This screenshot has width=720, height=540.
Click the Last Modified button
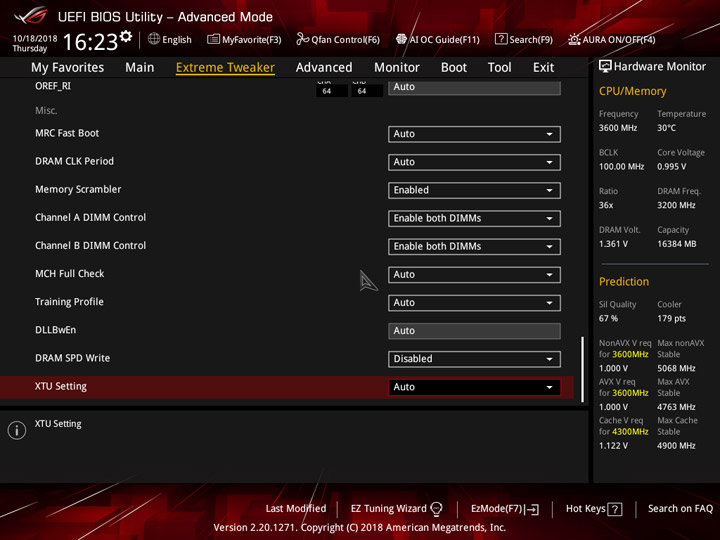[296, 509]
